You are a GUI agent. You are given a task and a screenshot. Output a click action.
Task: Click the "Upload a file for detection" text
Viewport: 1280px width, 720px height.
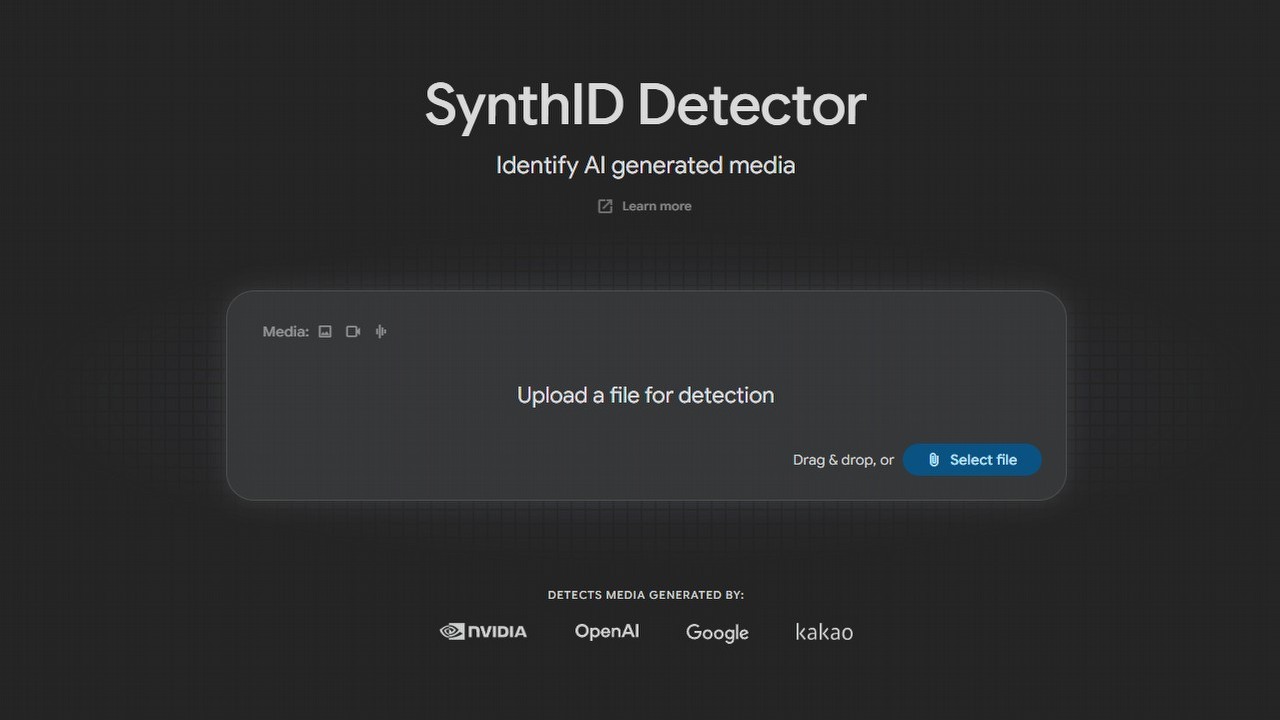click(645, 395)
